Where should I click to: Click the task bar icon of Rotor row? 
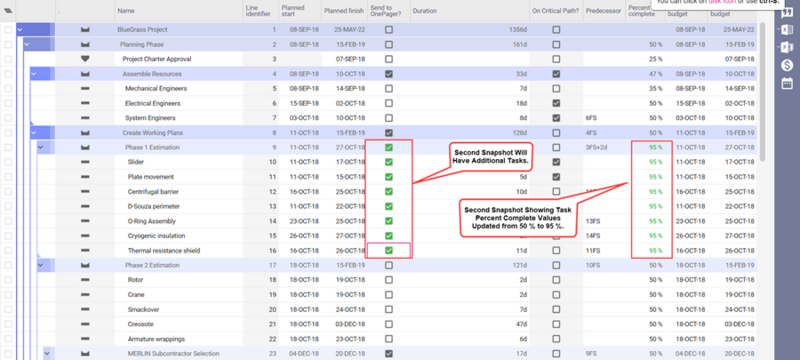tap(85, 280)
